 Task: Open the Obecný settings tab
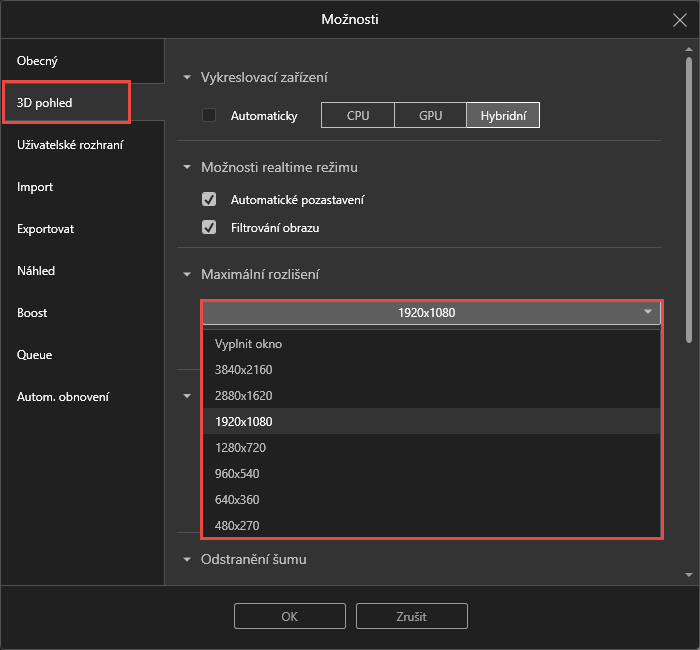click(x=37, y=61)
